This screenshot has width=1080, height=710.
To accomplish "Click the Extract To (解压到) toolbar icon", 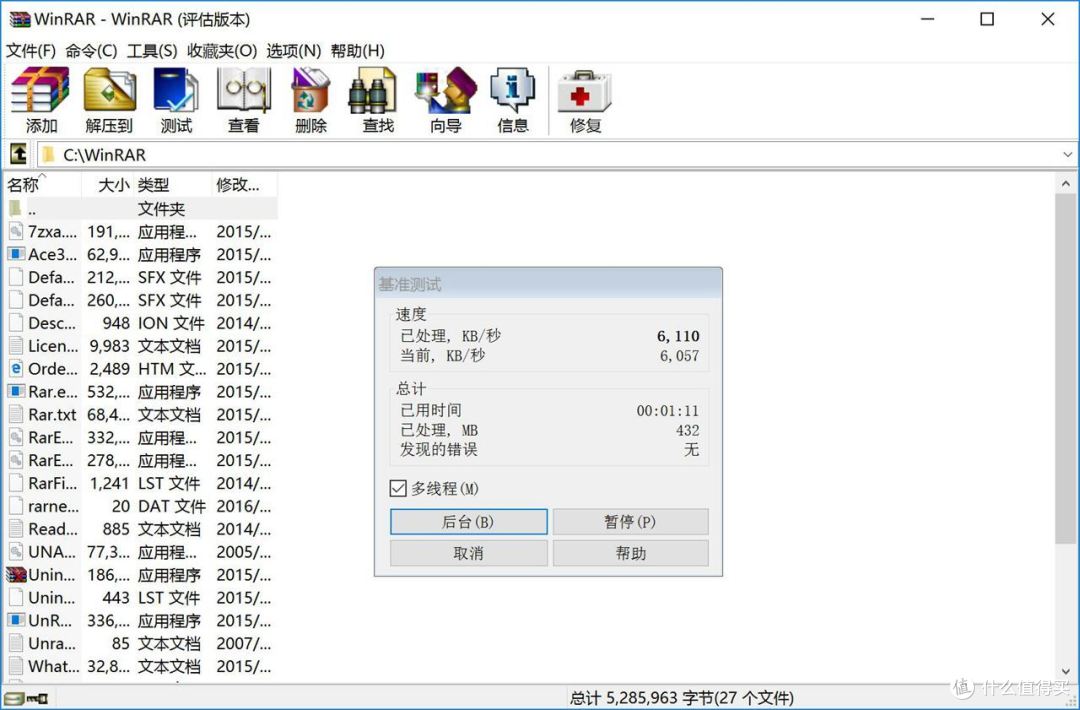I will point(109,90).
